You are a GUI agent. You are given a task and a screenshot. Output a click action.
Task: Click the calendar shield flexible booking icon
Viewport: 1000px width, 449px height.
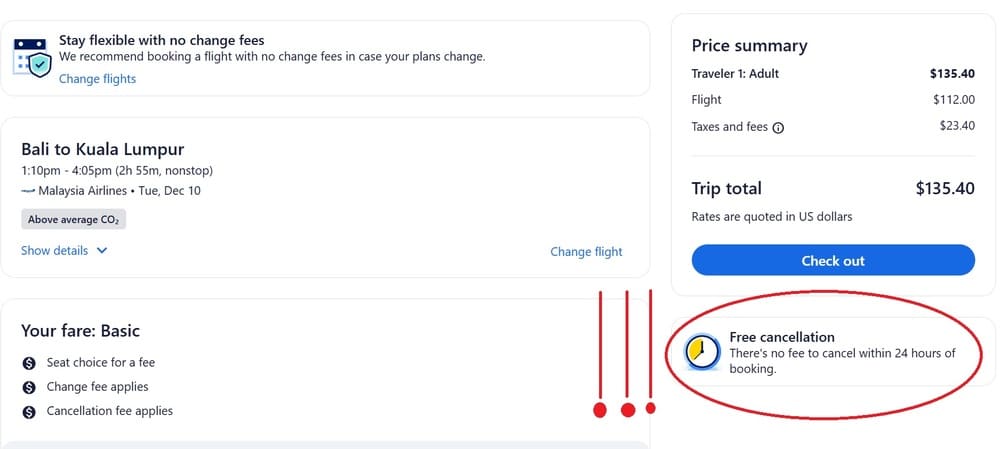pos(31,57)
